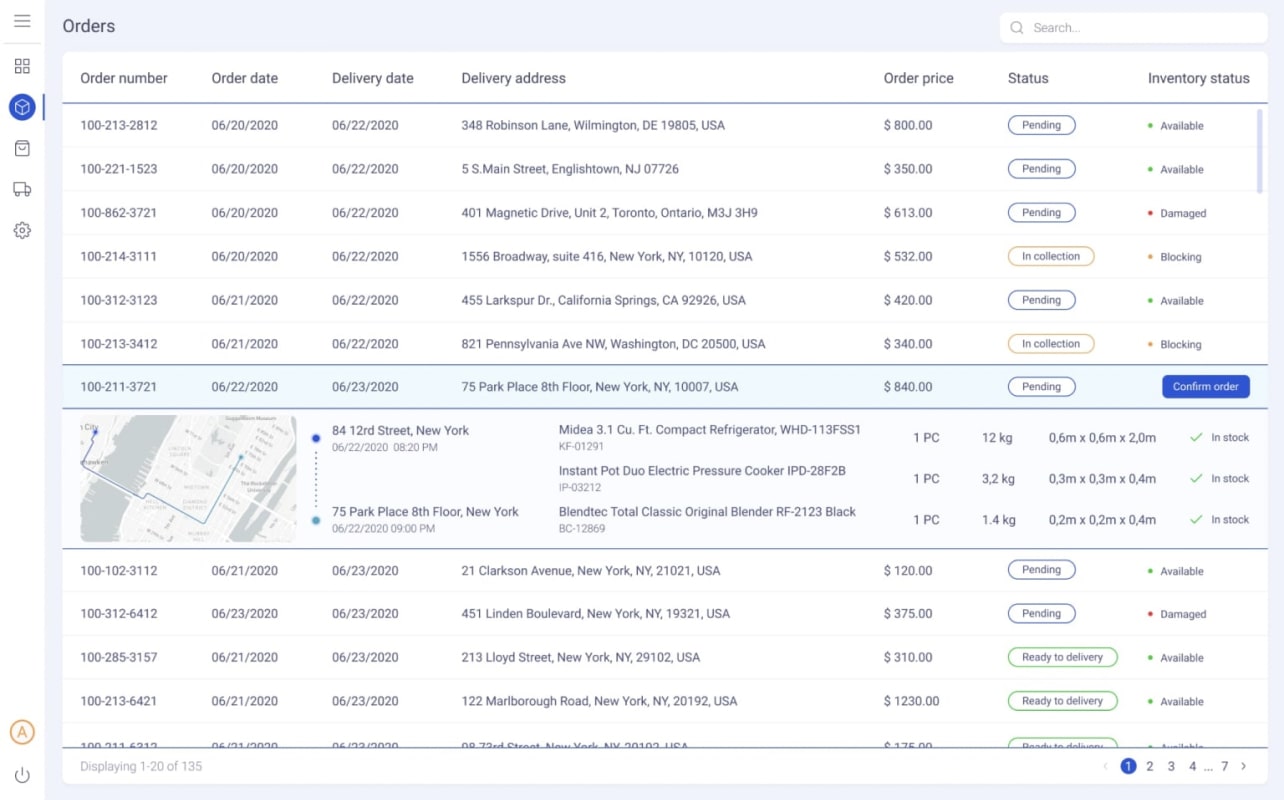The height and width of the screenshot is (800, 1284).
Task: Open the settings gear icon
Action: point(22,230)
